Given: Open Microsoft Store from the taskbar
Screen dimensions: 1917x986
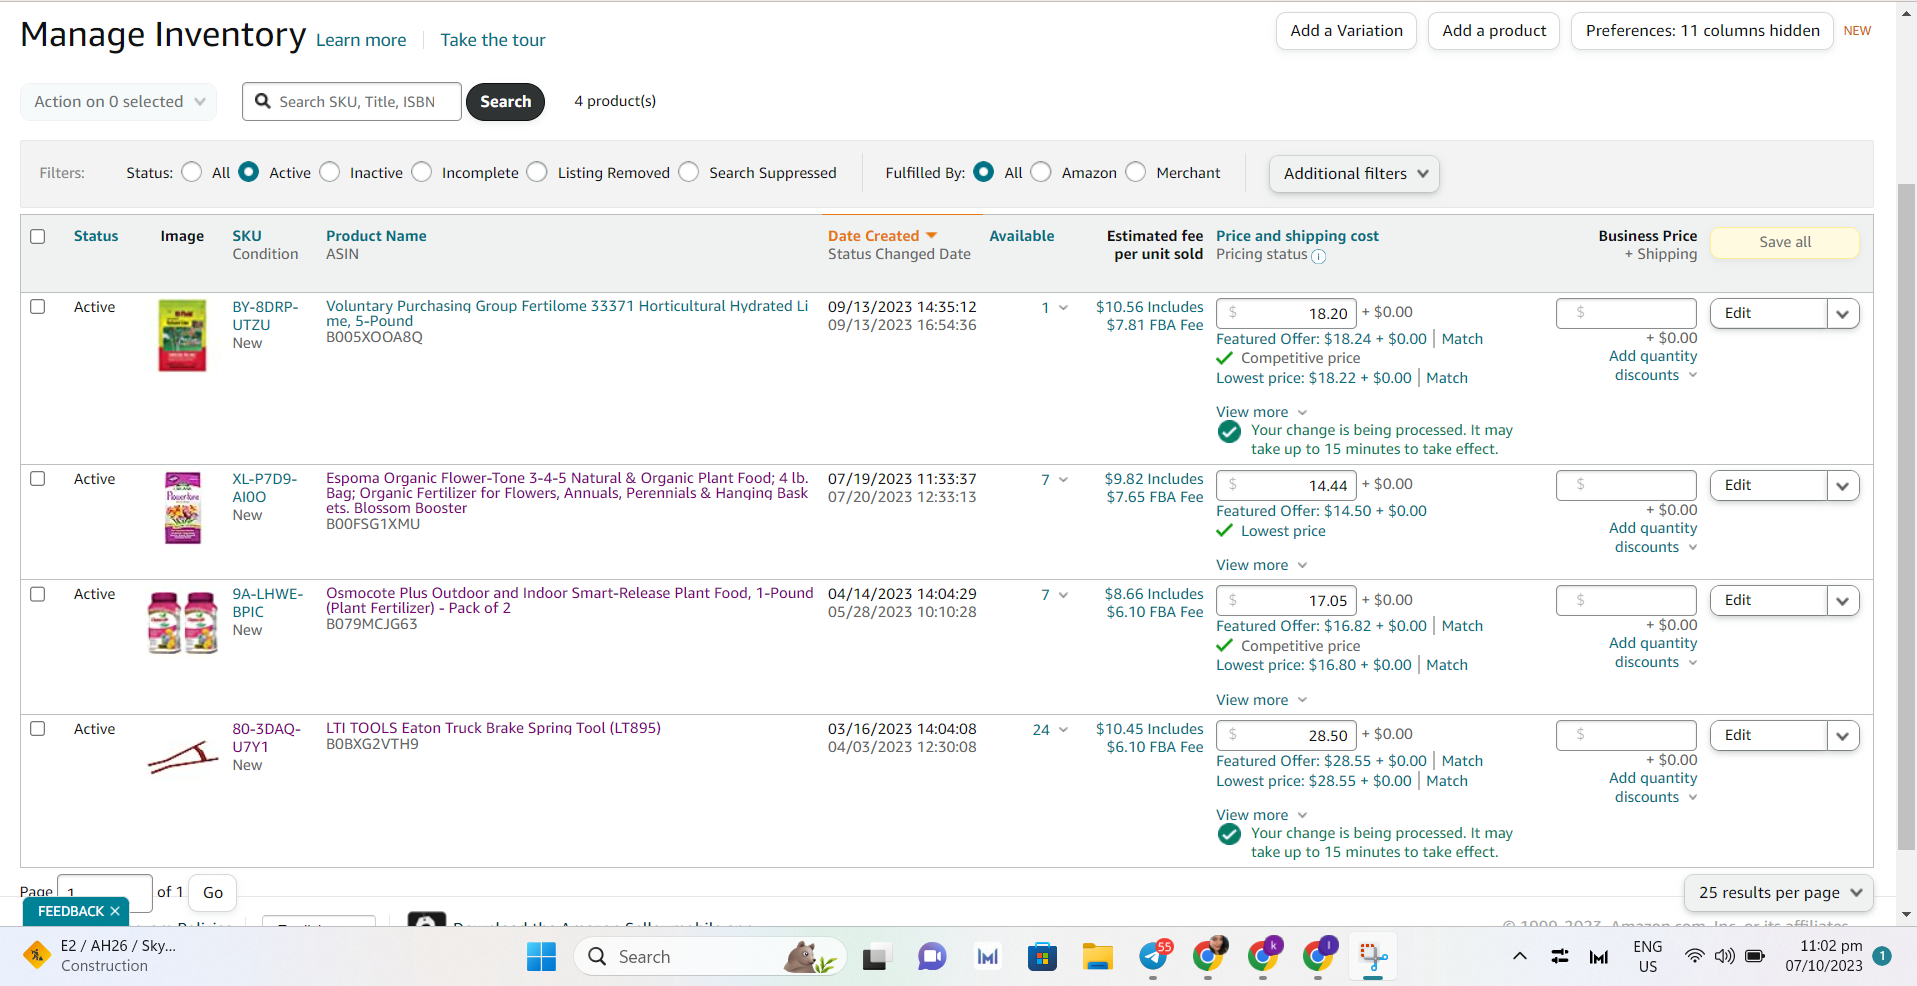Looking at the screenshot, I should pos(1042,957).
